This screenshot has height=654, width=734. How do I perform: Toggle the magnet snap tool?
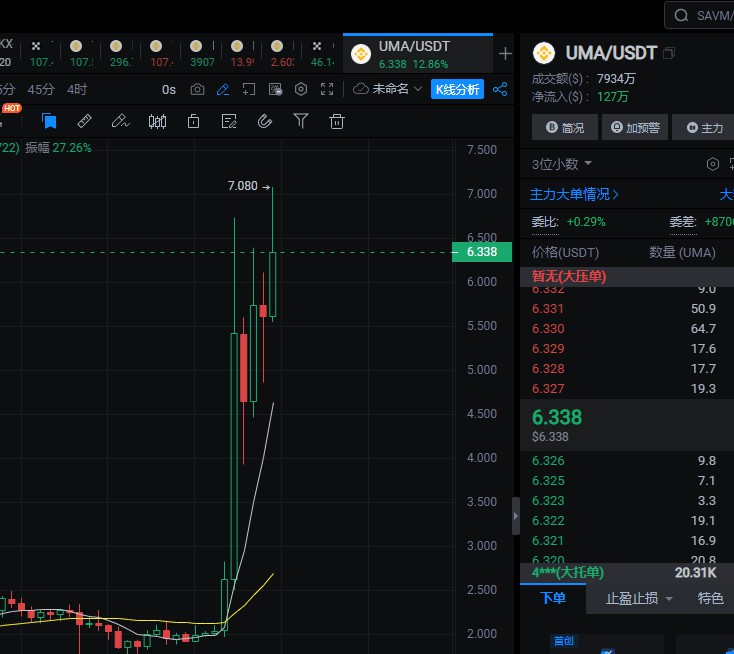(264, 121)
